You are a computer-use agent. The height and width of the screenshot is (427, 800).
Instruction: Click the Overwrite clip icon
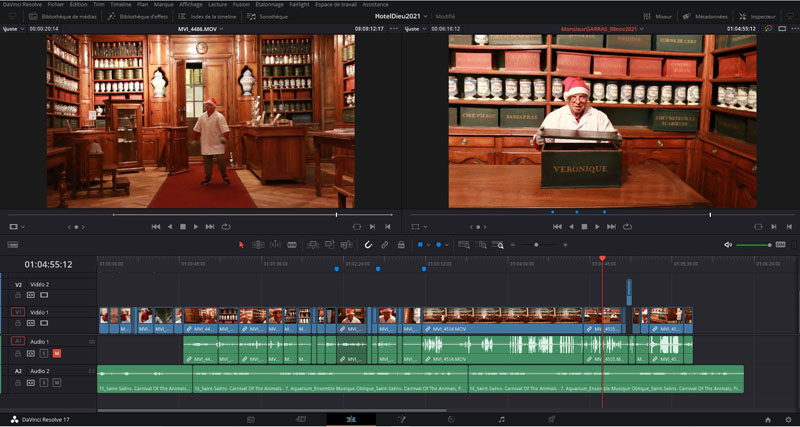click(330, 245)
